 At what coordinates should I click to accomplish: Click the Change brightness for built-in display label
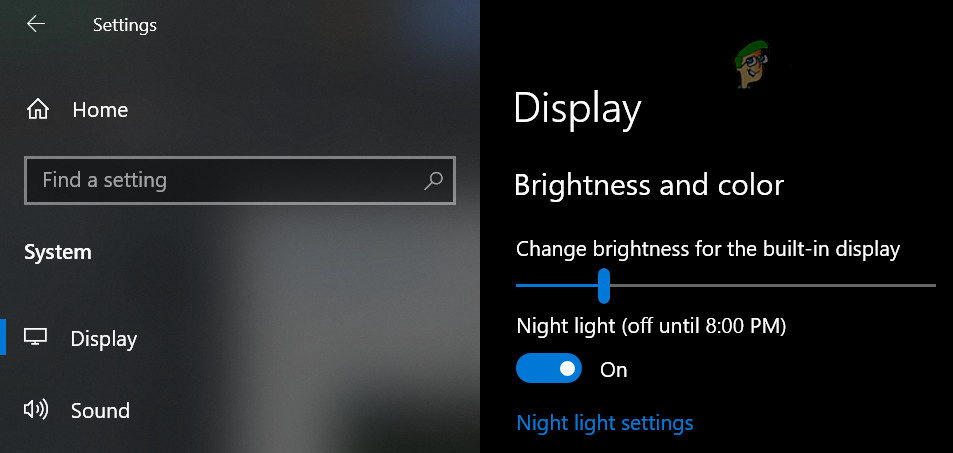(x=708, y=249)
